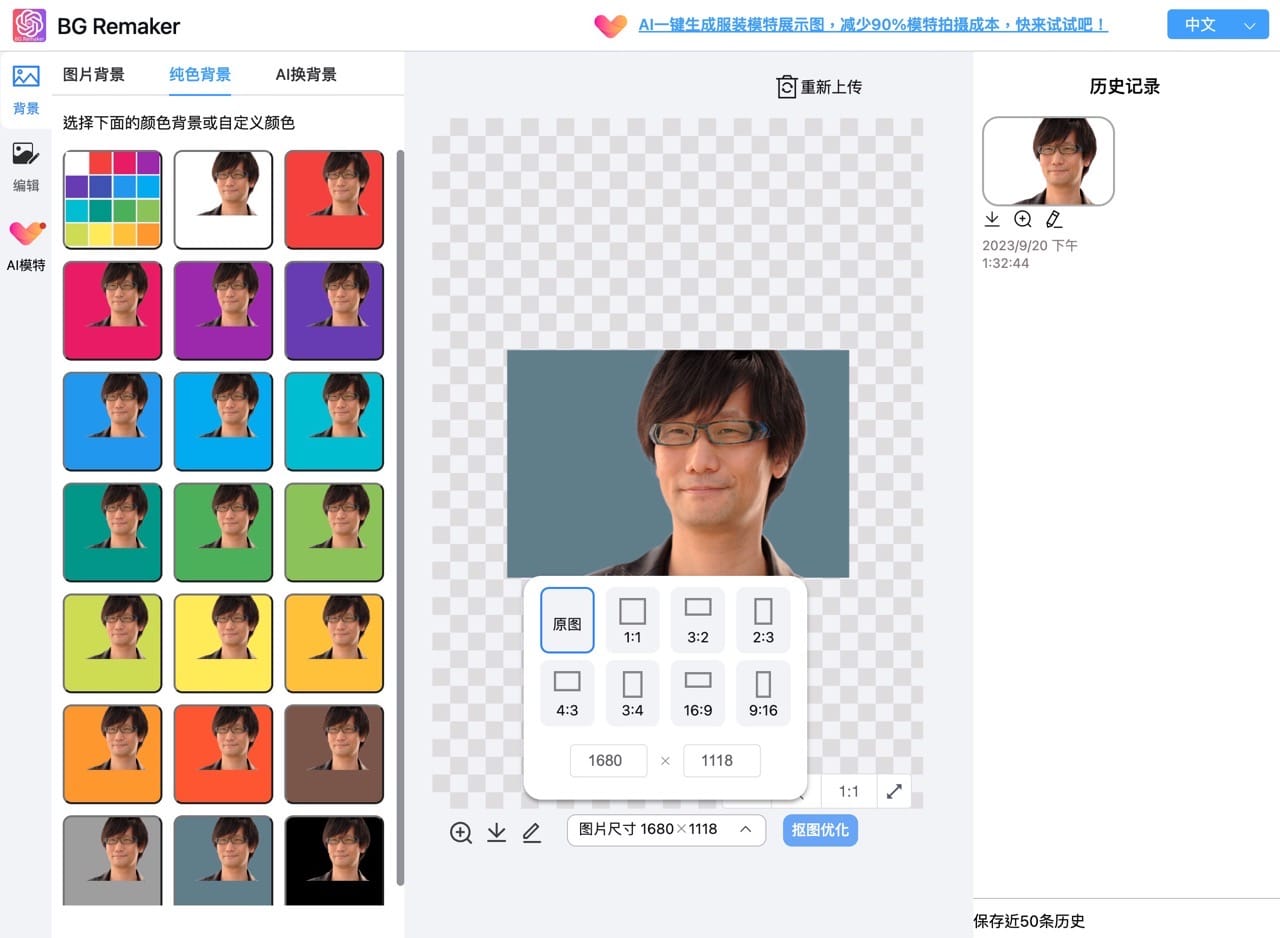The image size is (1280, 938).
Task: Choose the light green background swatch
Action: point(334,532)
